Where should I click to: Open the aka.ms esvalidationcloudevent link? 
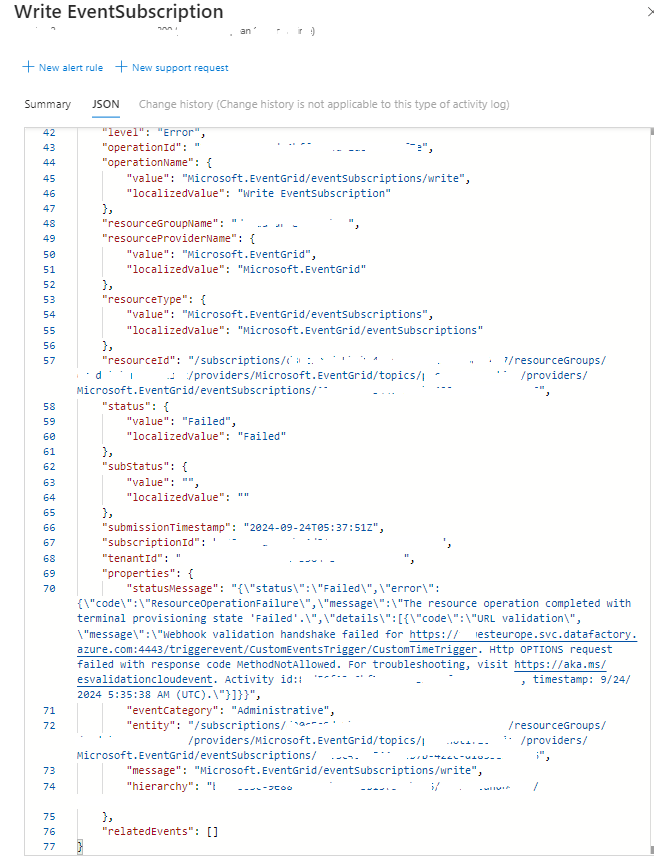[x=341, y=672]
